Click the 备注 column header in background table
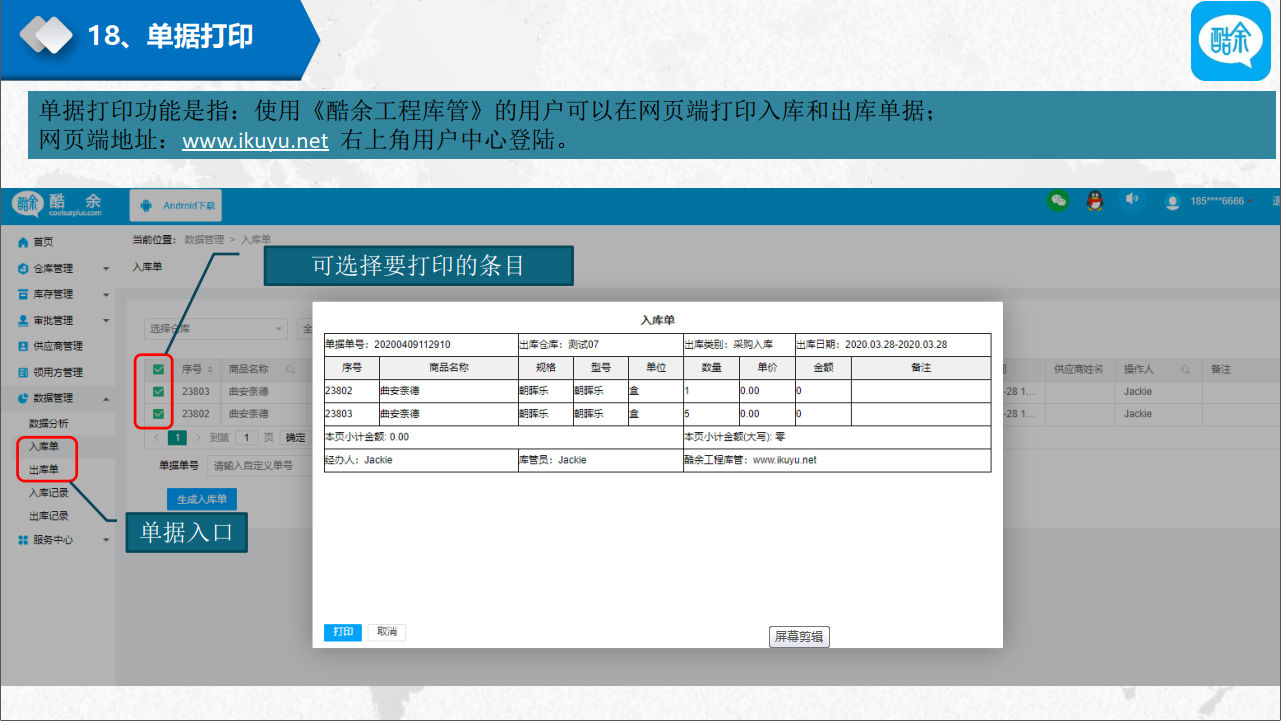1281x721 pixels. 1221,369
